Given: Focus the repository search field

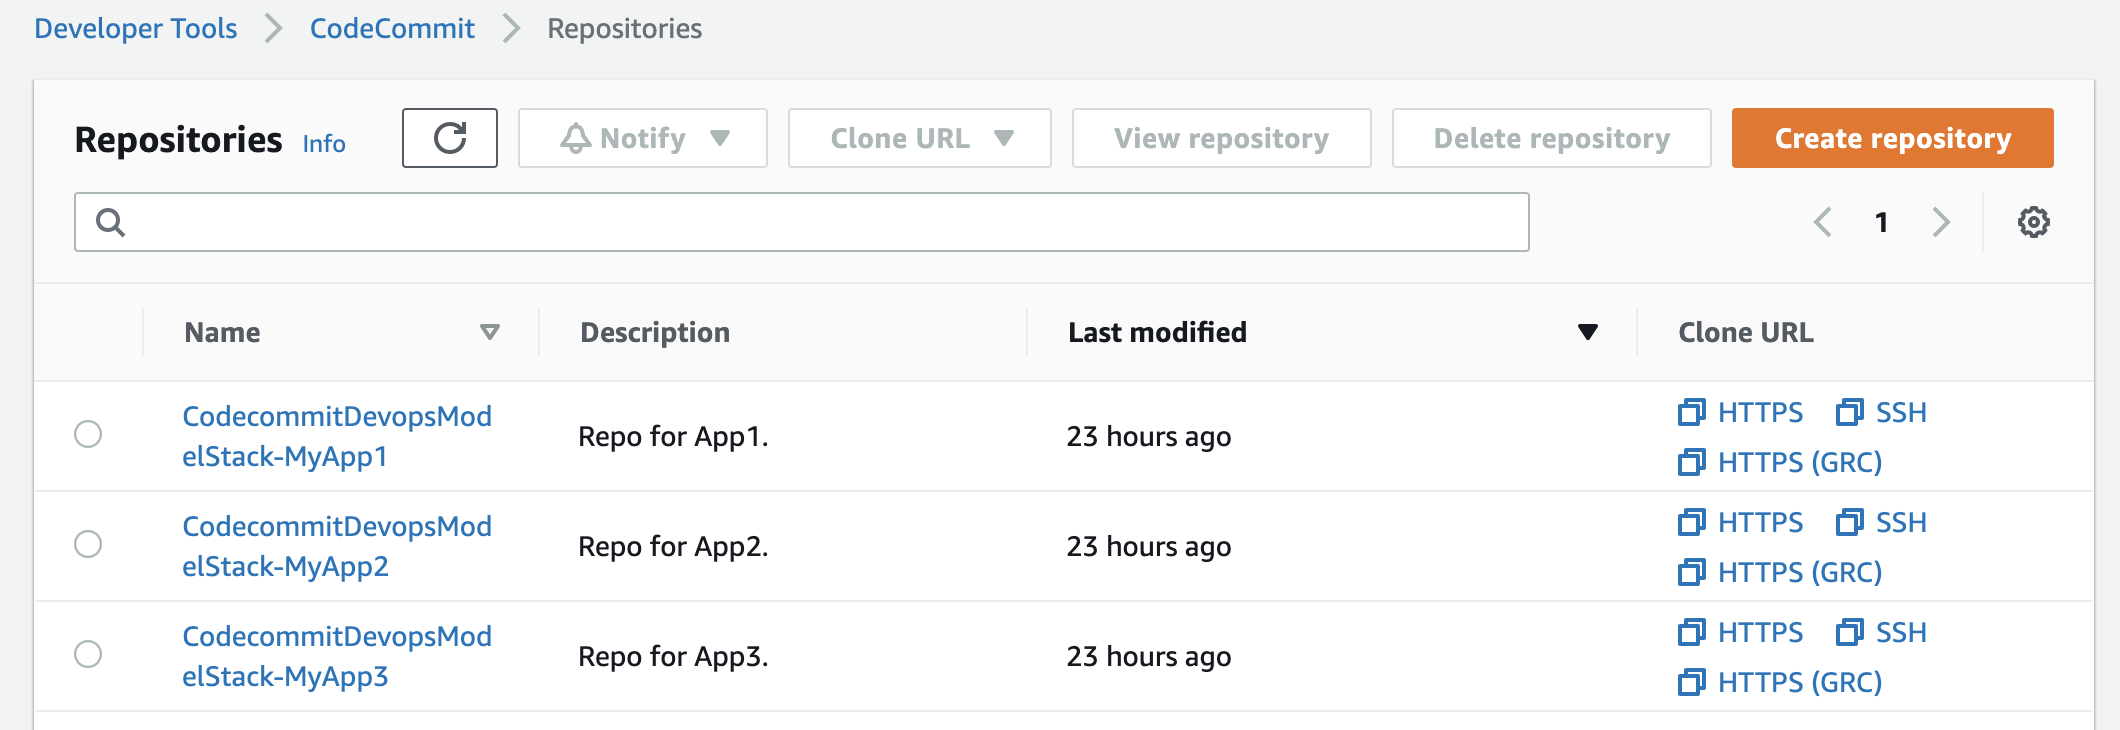Looking at the screenshot, I should [802, 222].
